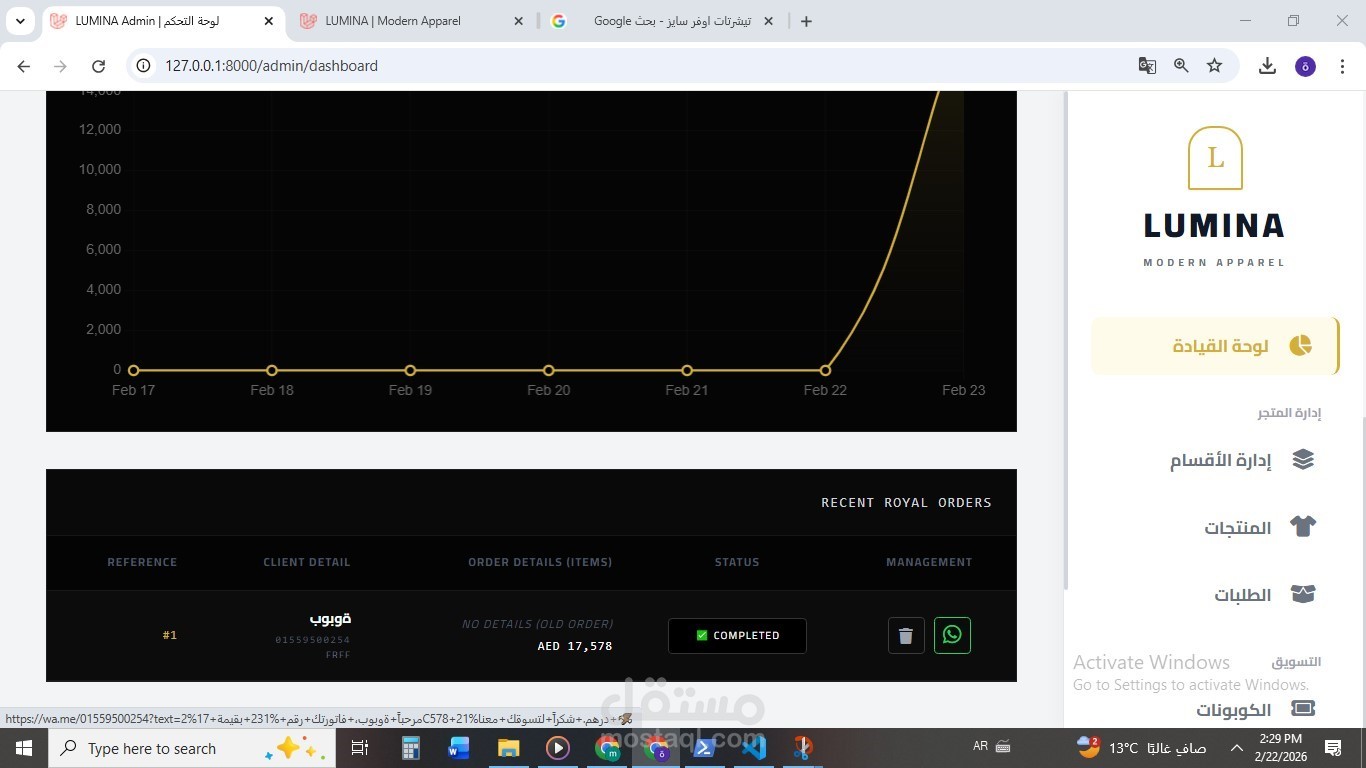Open إدارة الأقسام categories layers icon

(1303, 460)
